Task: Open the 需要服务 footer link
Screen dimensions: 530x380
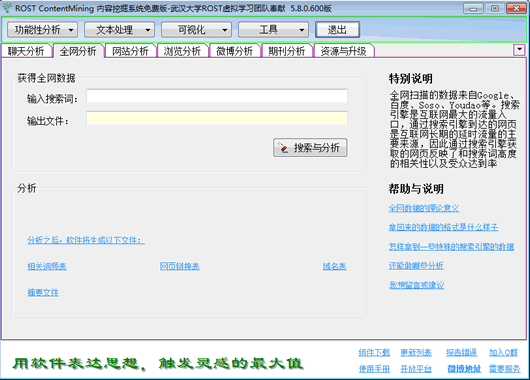Action: [505, 369]
